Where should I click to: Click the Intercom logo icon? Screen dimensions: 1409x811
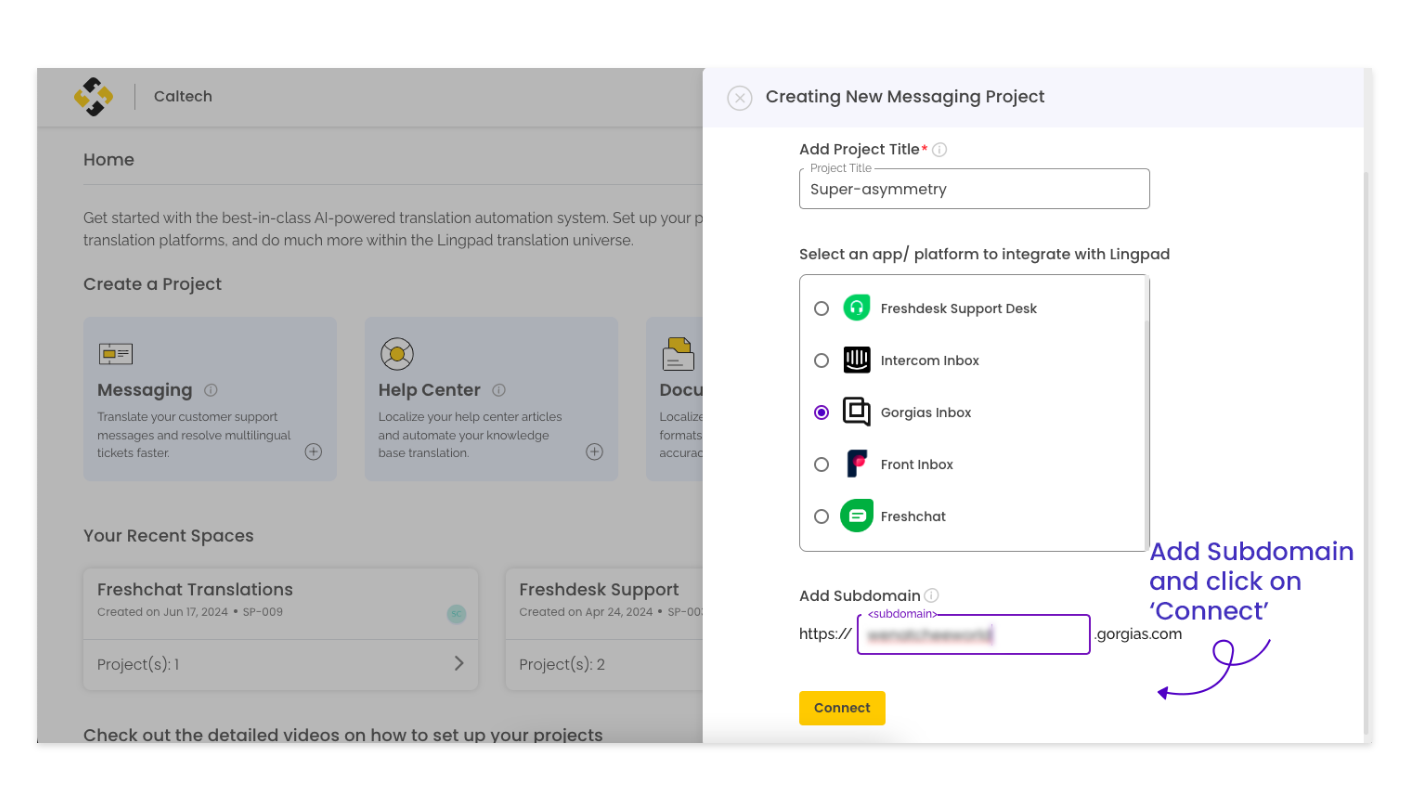(857, 360)
